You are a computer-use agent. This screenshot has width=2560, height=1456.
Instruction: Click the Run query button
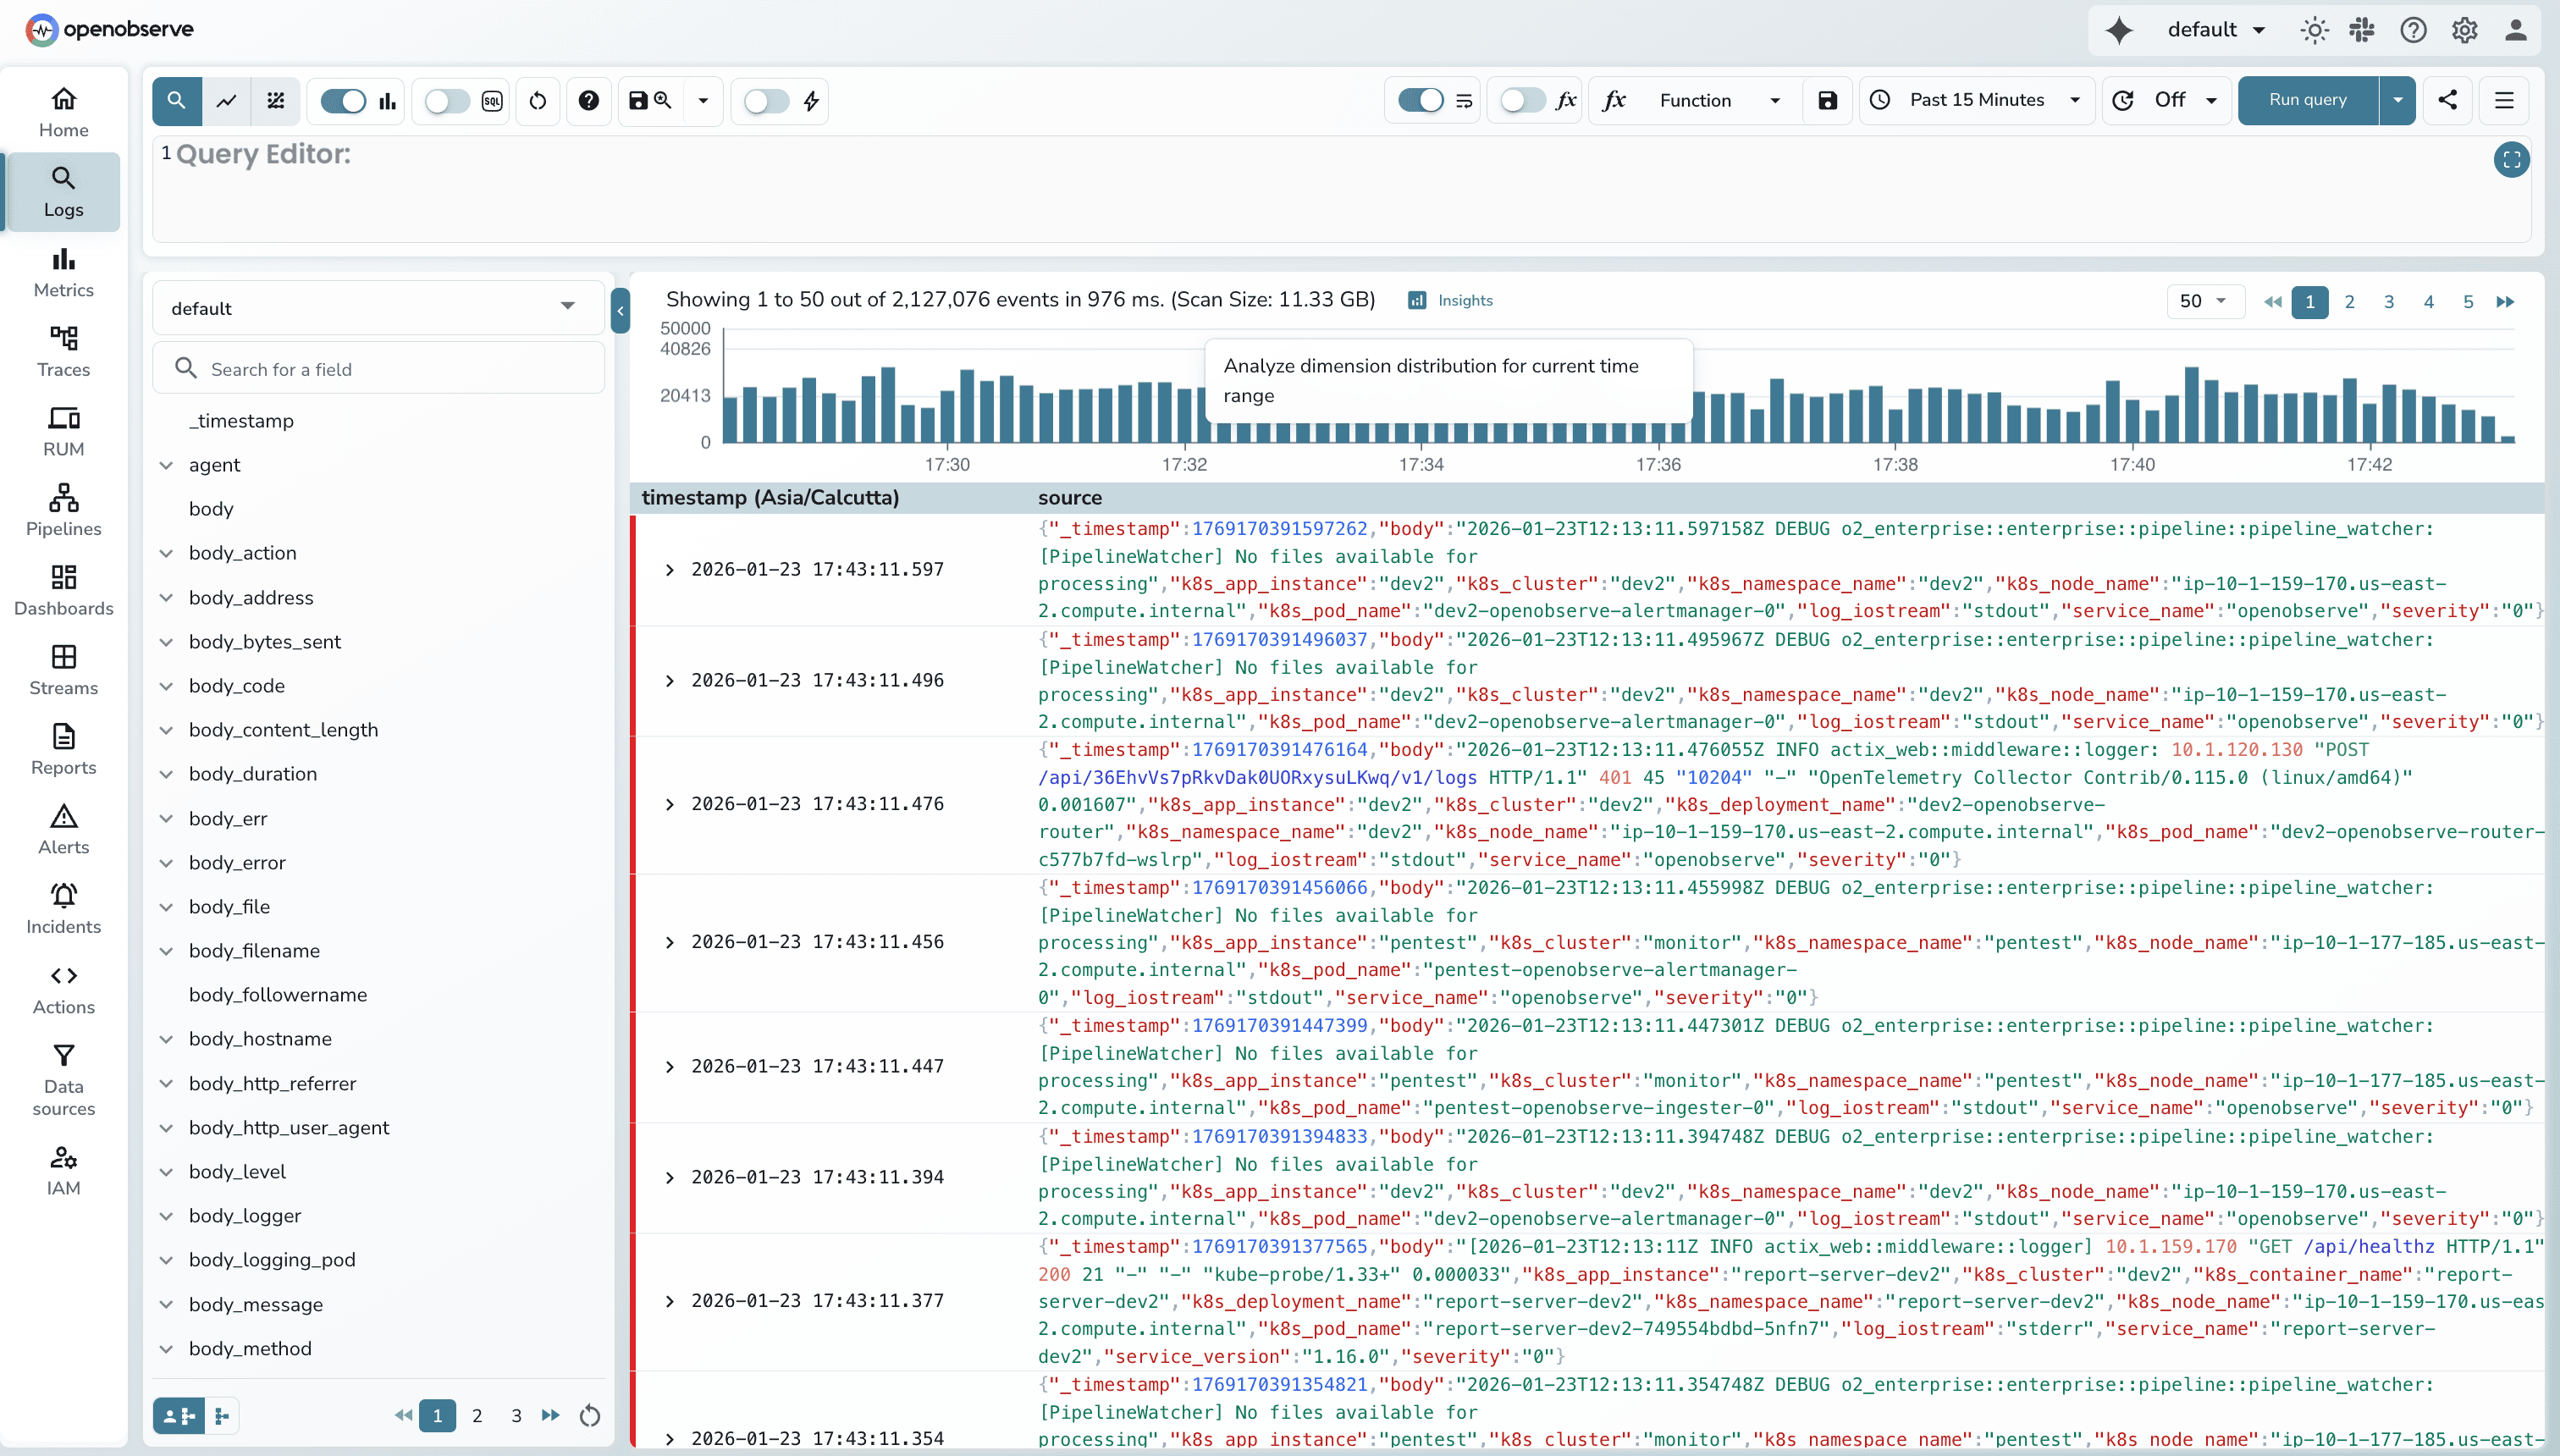[2305, 100]
